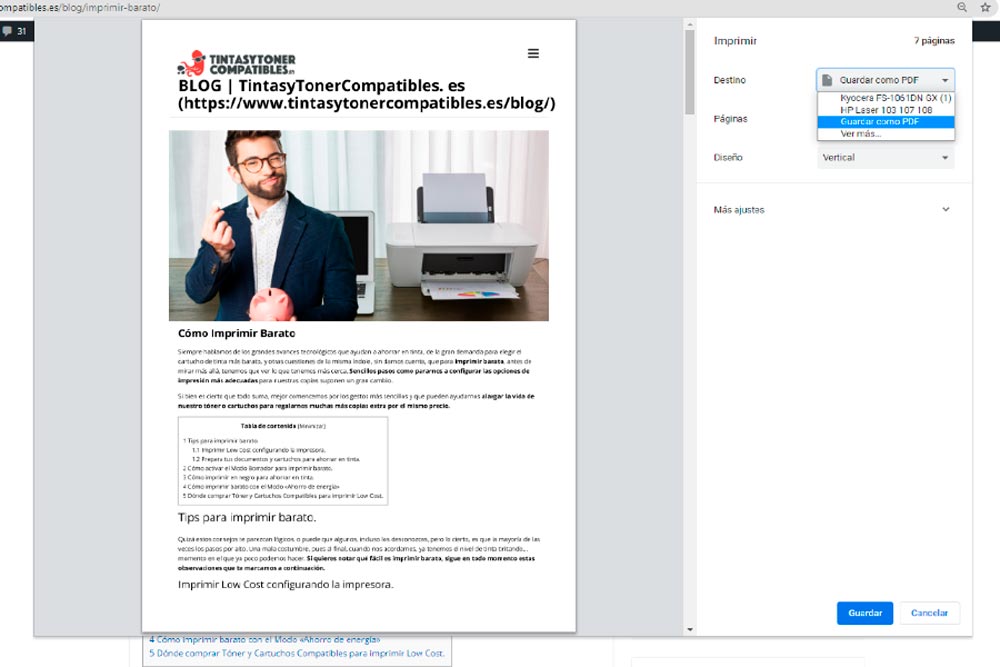Click the preview scrollbar up arrow
Image resolution: width=1000 pixels, height=667 pixels.
click(x=689, y=24)
